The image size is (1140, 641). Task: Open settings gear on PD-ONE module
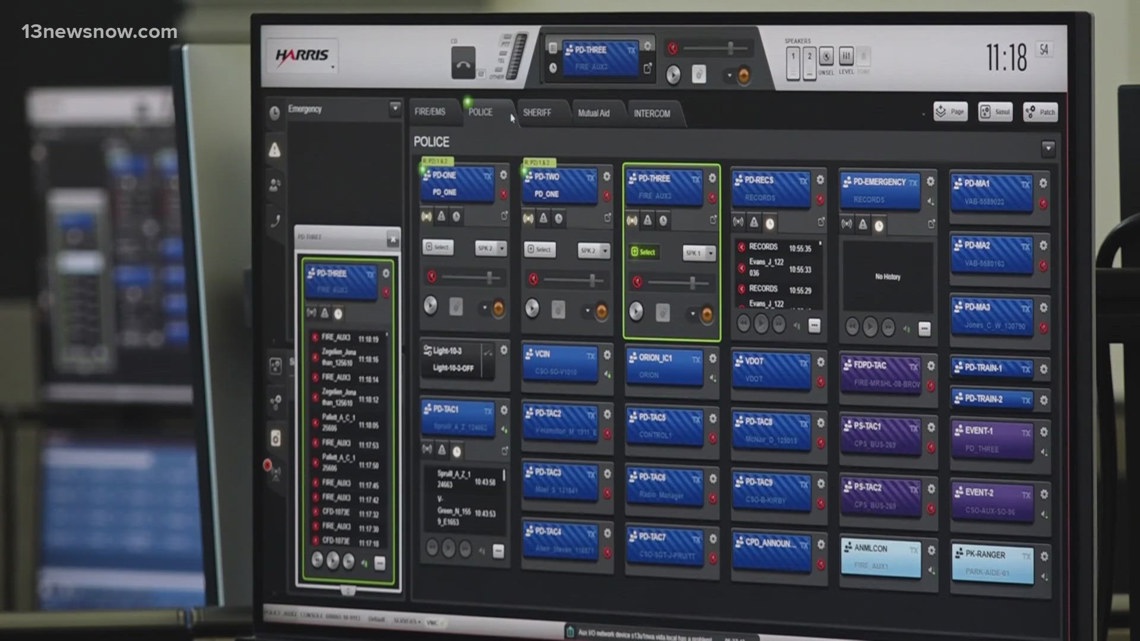tap(502, 174)
